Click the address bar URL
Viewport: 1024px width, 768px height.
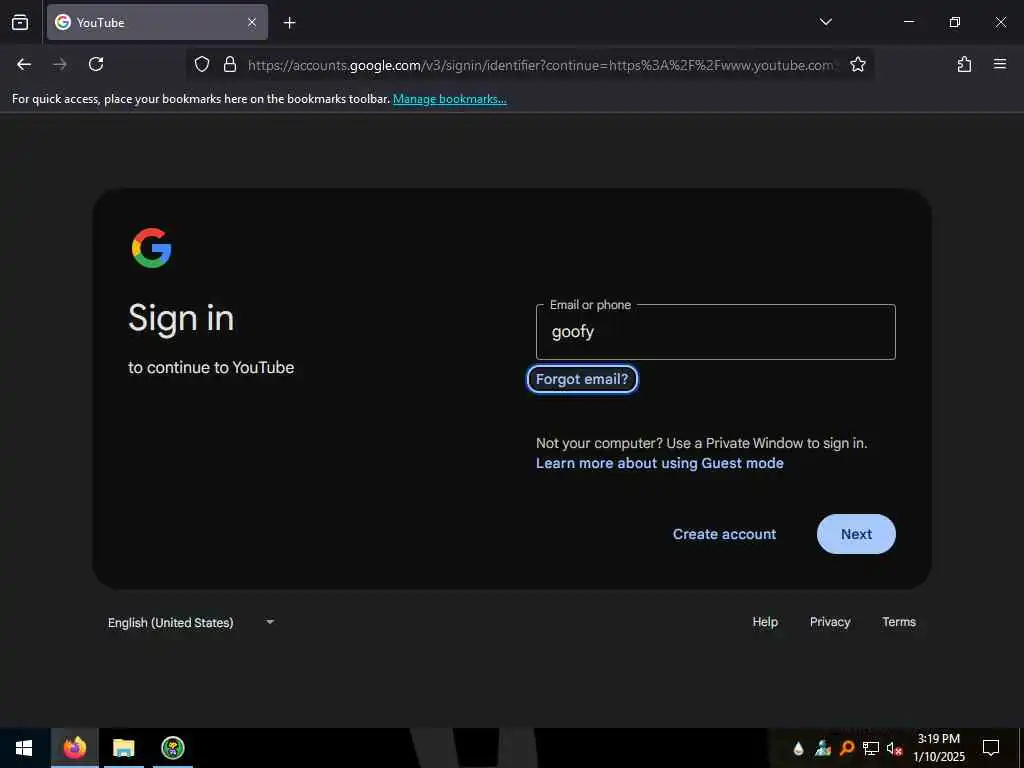(540, 65)
